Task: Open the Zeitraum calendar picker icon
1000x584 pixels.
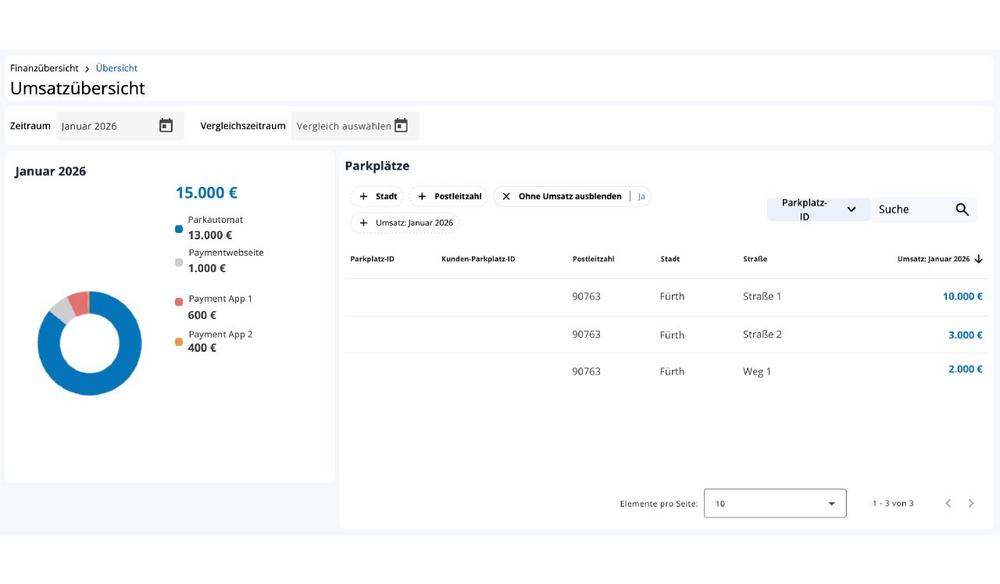Action: [166, 126]
